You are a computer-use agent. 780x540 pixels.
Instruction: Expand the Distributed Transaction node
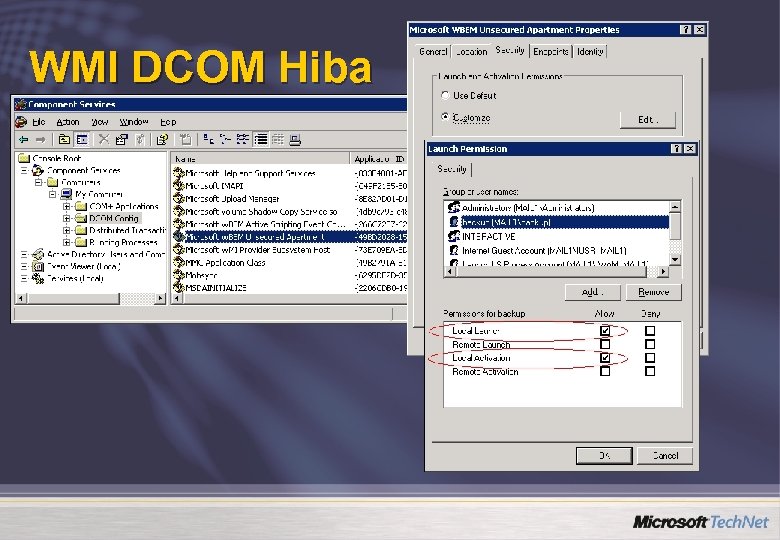[67, 230]
